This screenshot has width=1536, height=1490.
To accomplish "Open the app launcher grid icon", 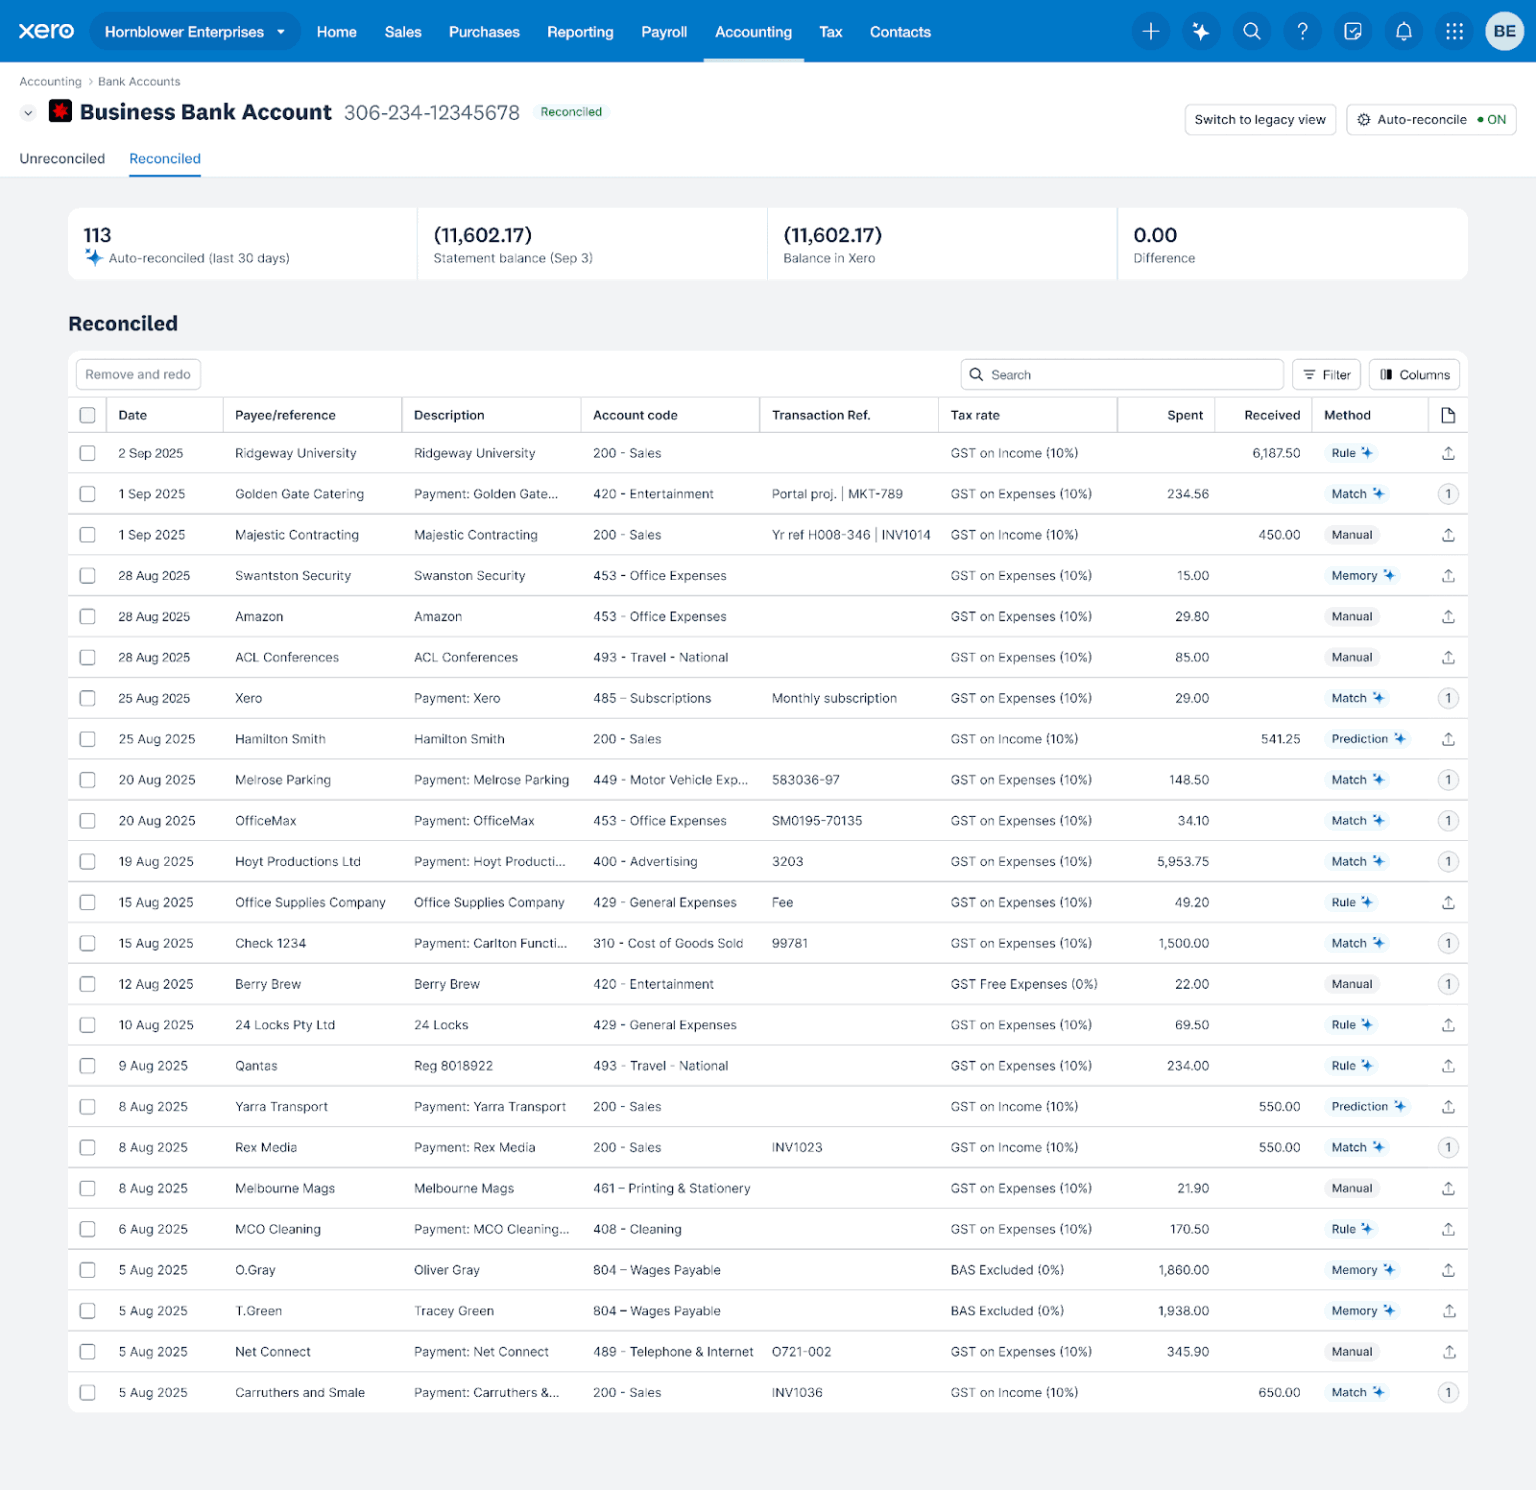I will (x=1454, y=31).
